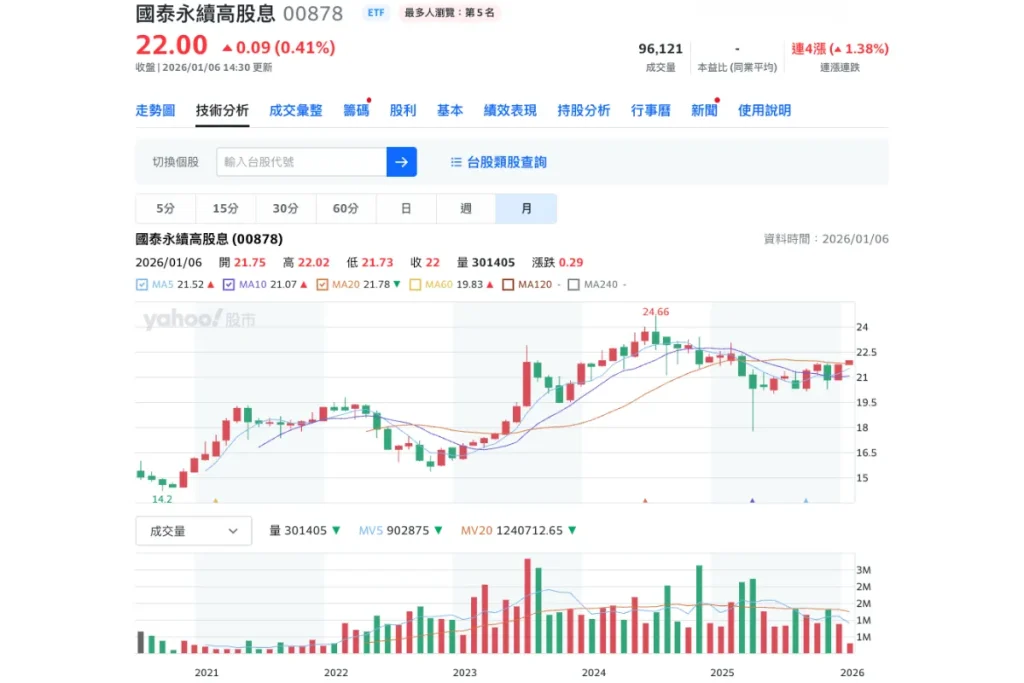Screen dimensions: 1024x683
Task: Click the 14.2 low price label
Action: (x=162, y=499)
